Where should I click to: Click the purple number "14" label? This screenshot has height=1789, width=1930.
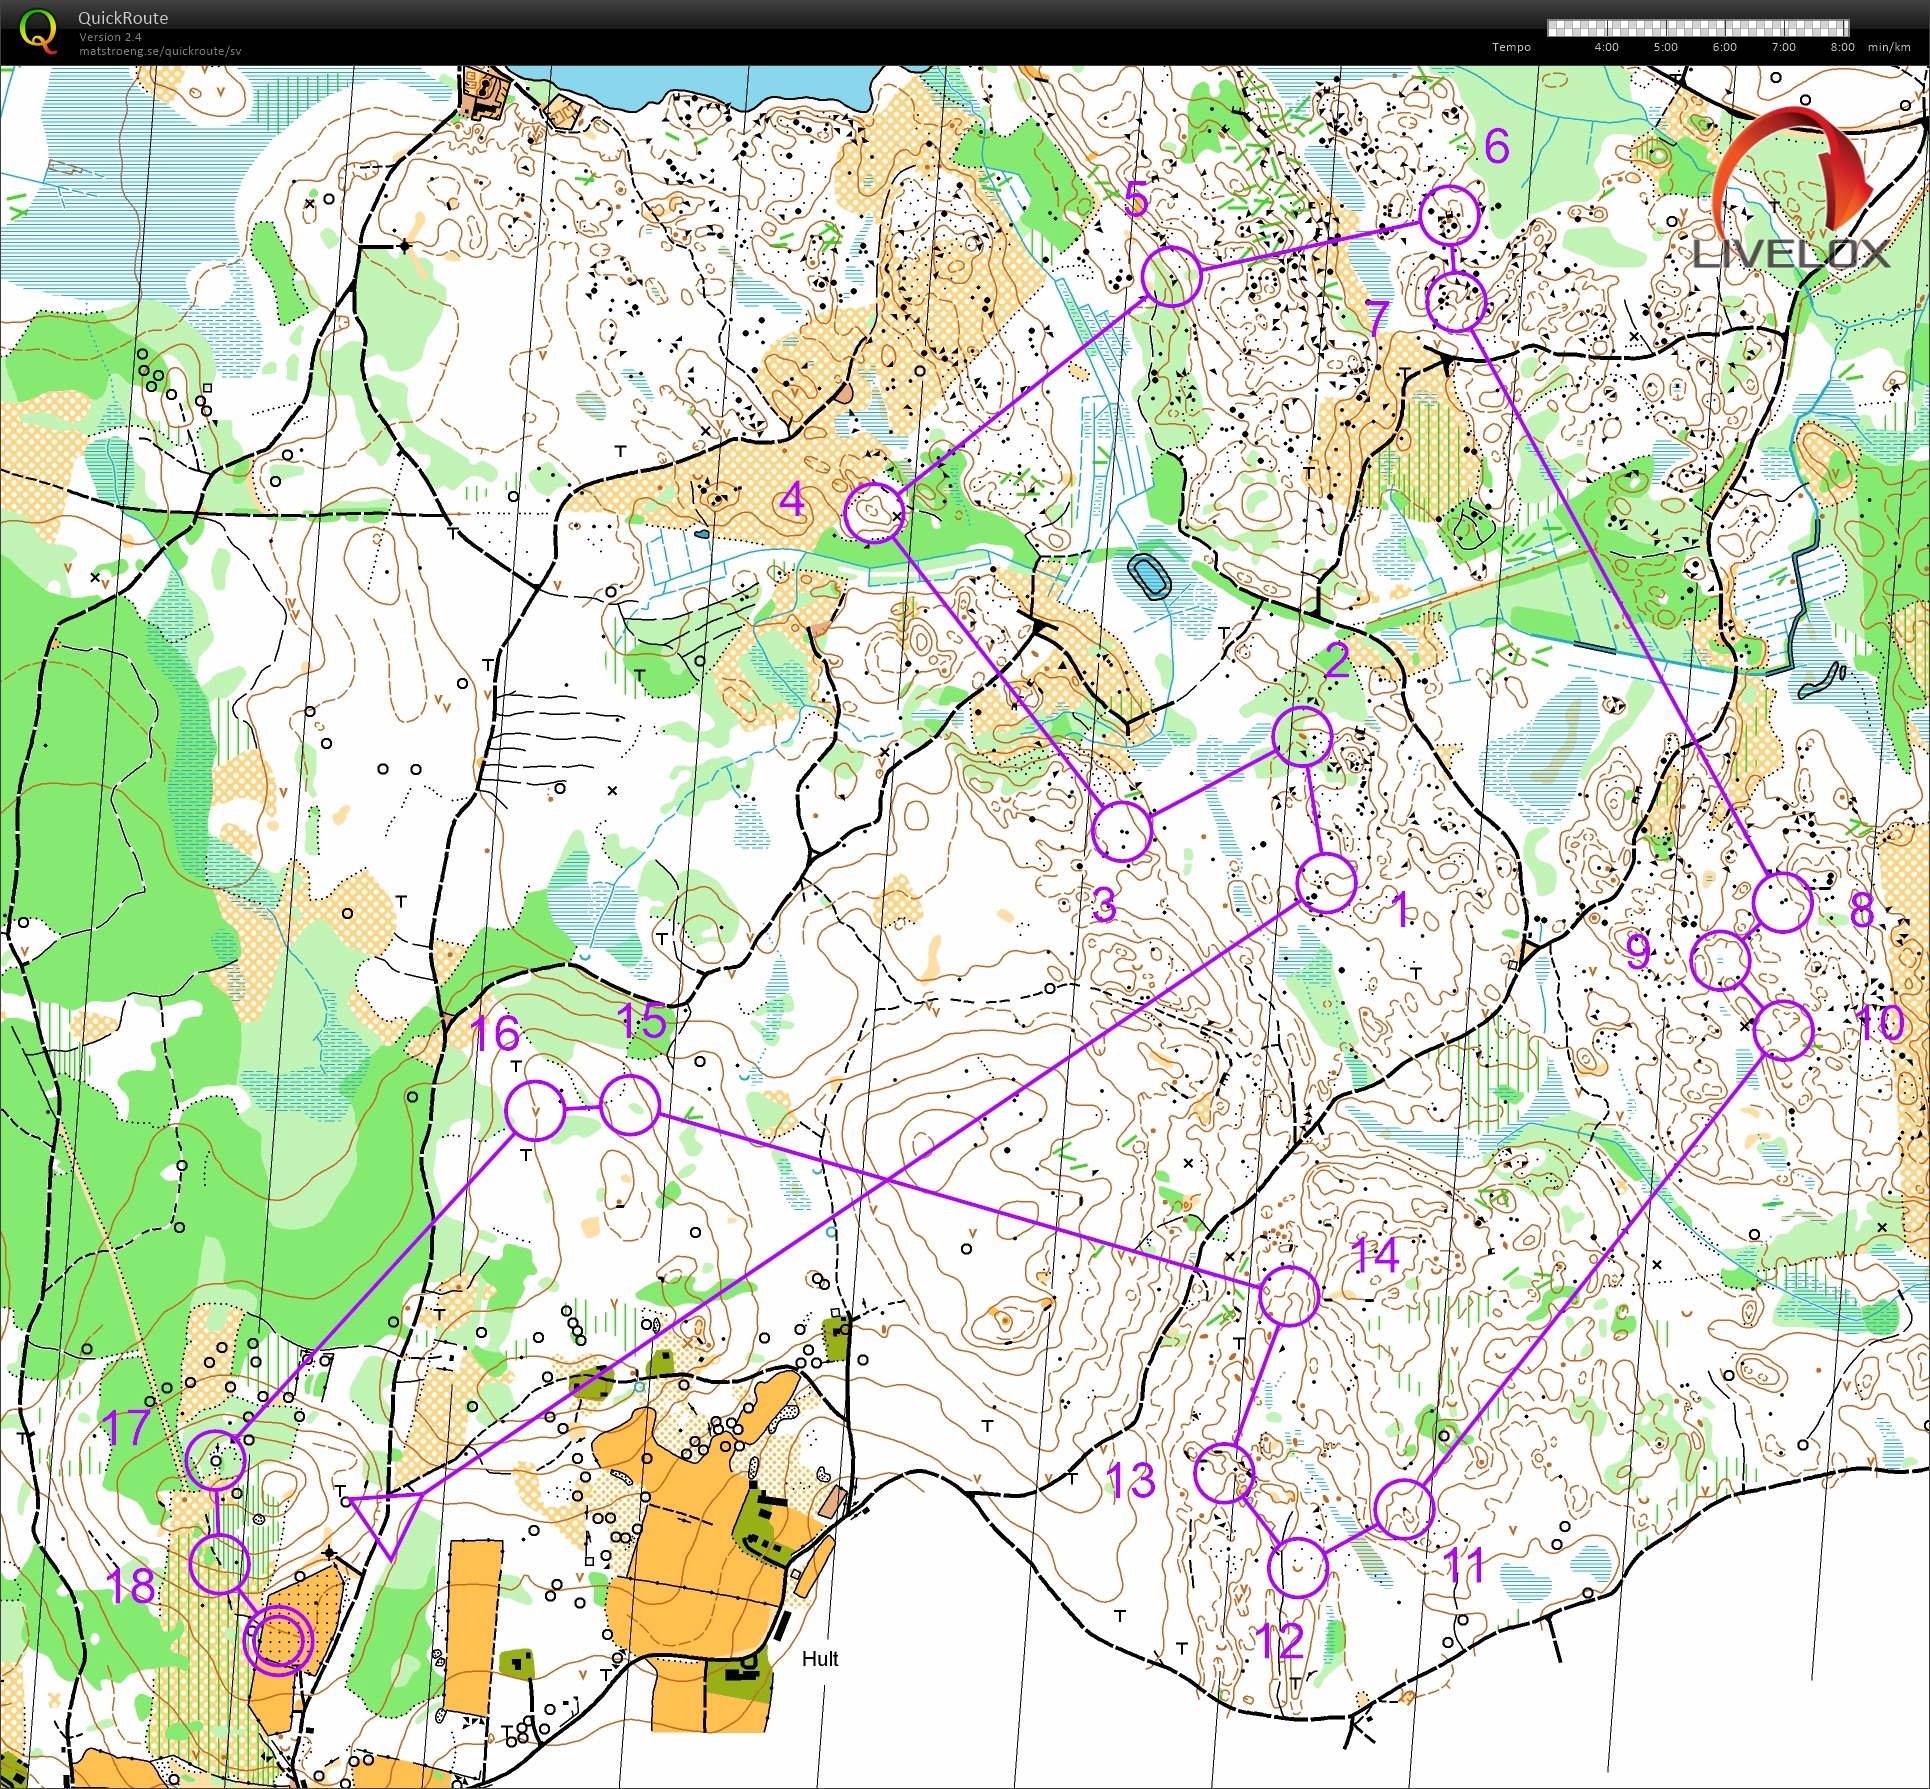[x=1375, y=1255]
